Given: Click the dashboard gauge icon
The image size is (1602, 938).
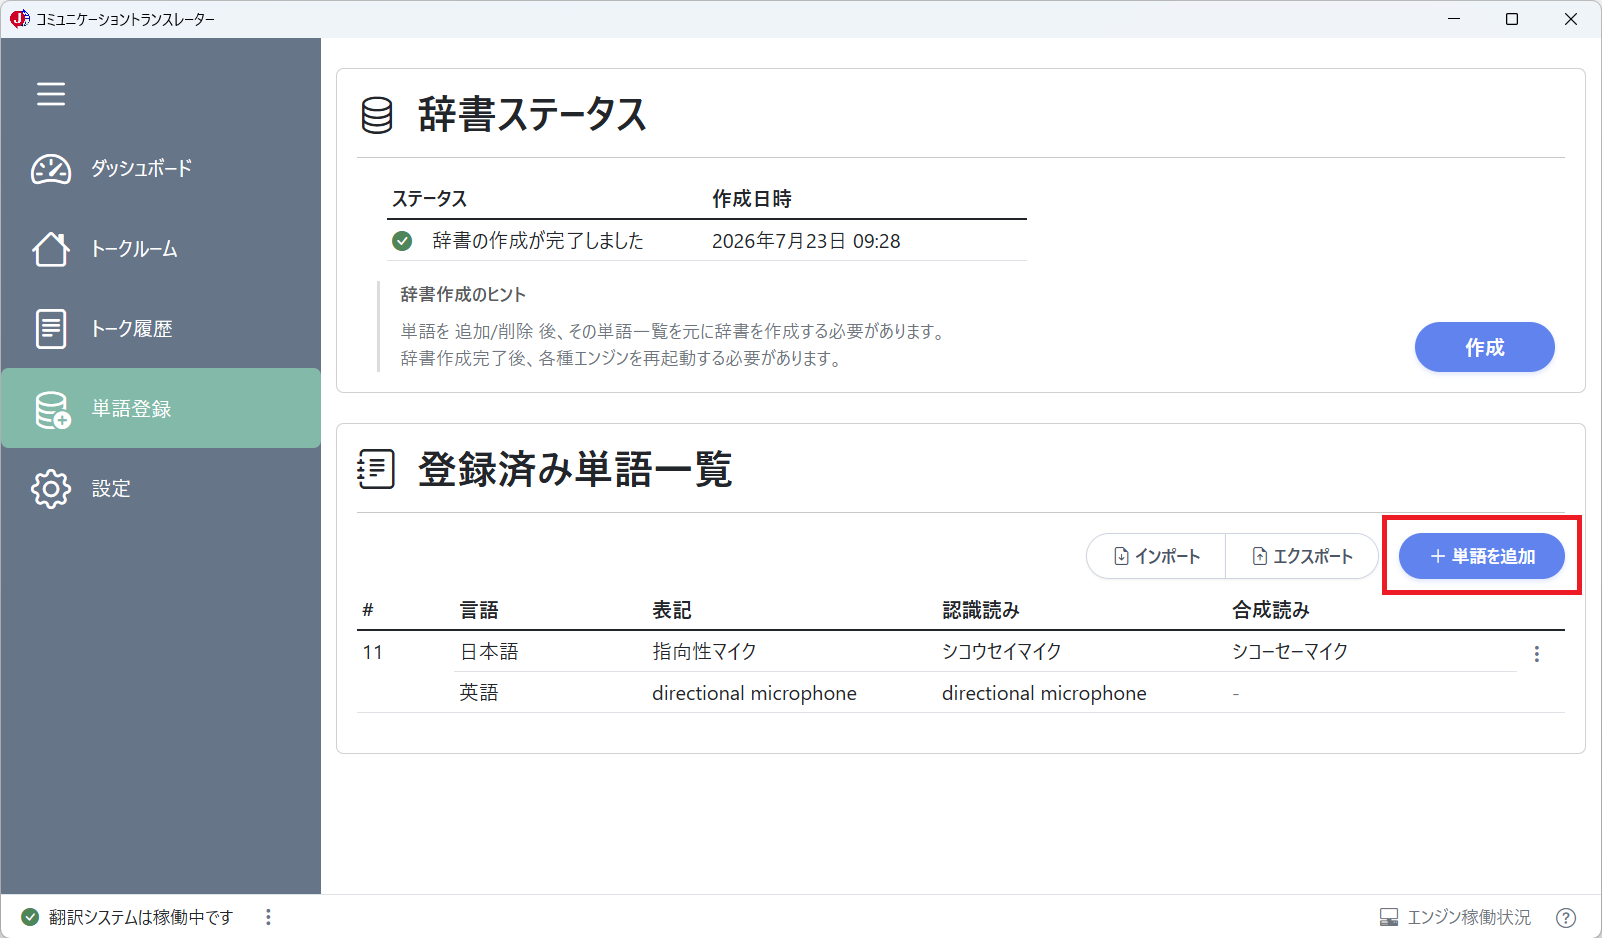Looking at the screenshot, I should coord(51,169).
